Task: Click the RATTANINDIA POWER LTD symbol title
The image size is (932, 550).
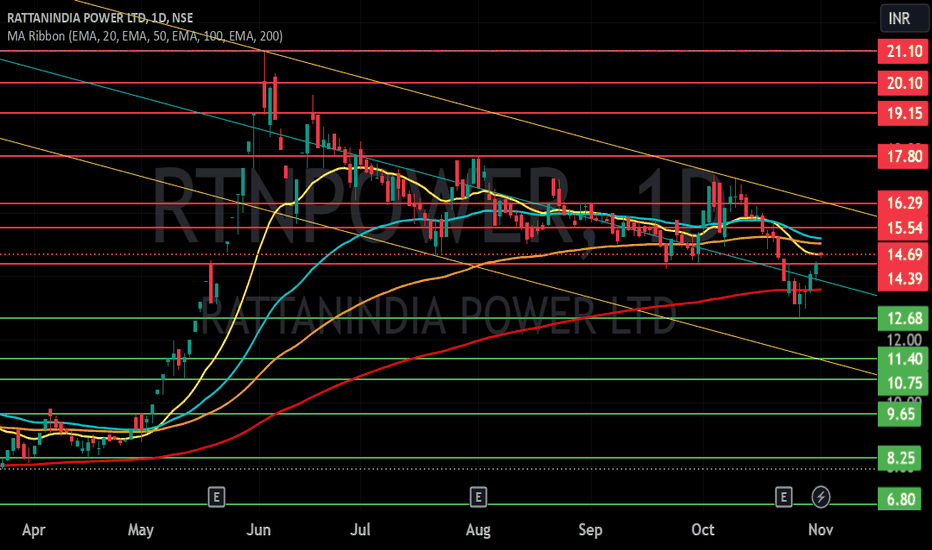Action: pyautogui.click(x=100, y=18)
